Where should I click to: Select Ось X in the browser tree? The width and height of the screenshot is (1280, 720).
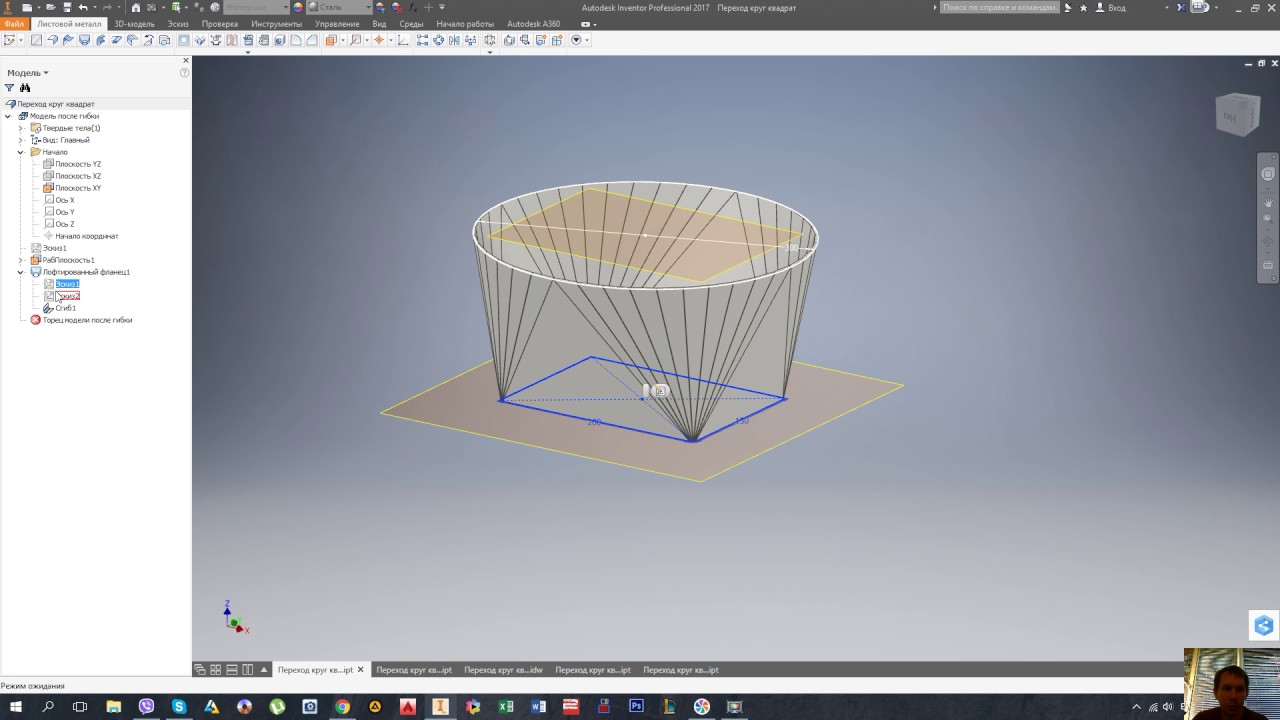point(64,200)
